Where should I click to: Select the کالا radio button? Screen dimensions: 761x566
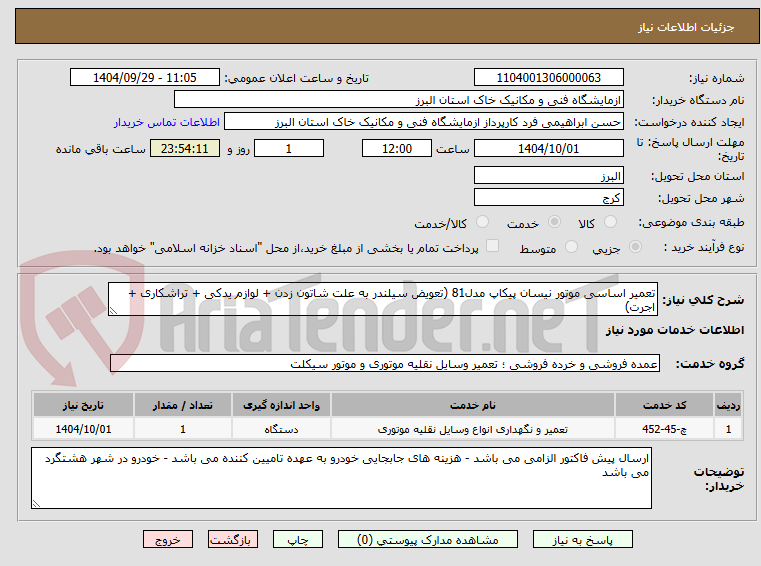(x=610, y=222)
